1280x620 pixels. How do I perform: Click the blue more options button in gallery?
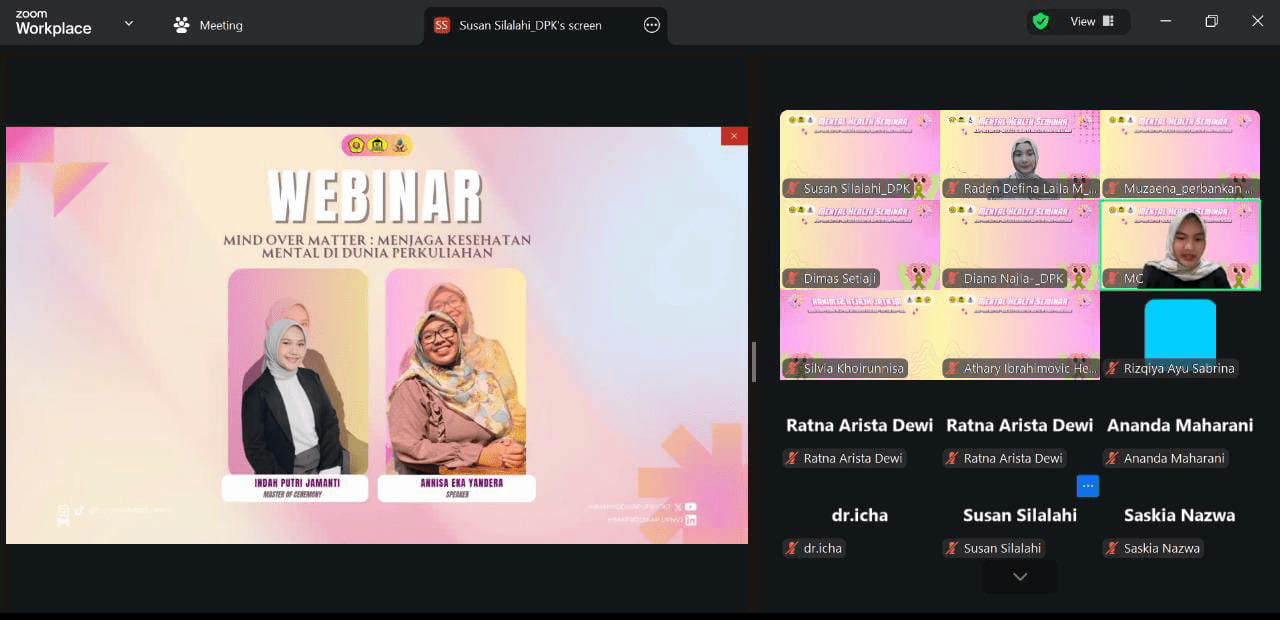(x=1088, y=486)
